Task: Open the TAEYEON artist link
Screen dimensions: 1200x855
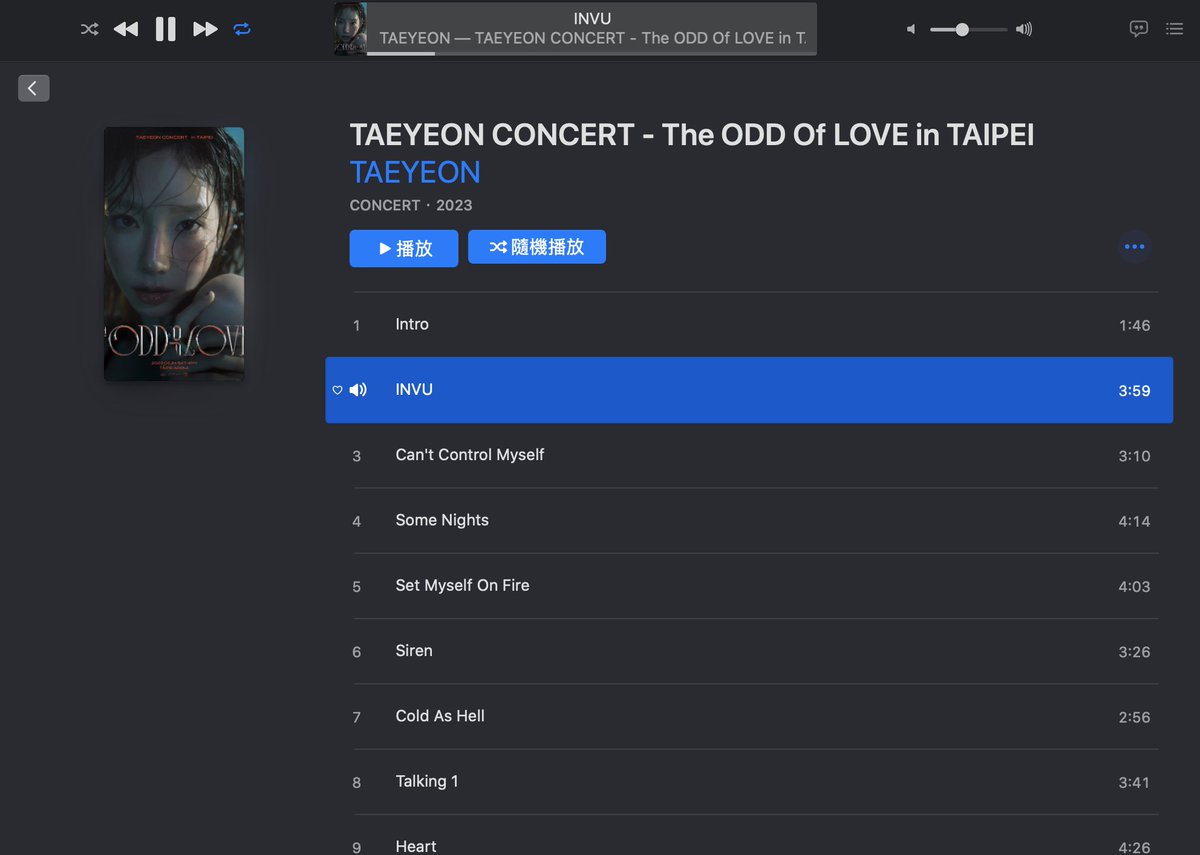Action: click(415, 172)
